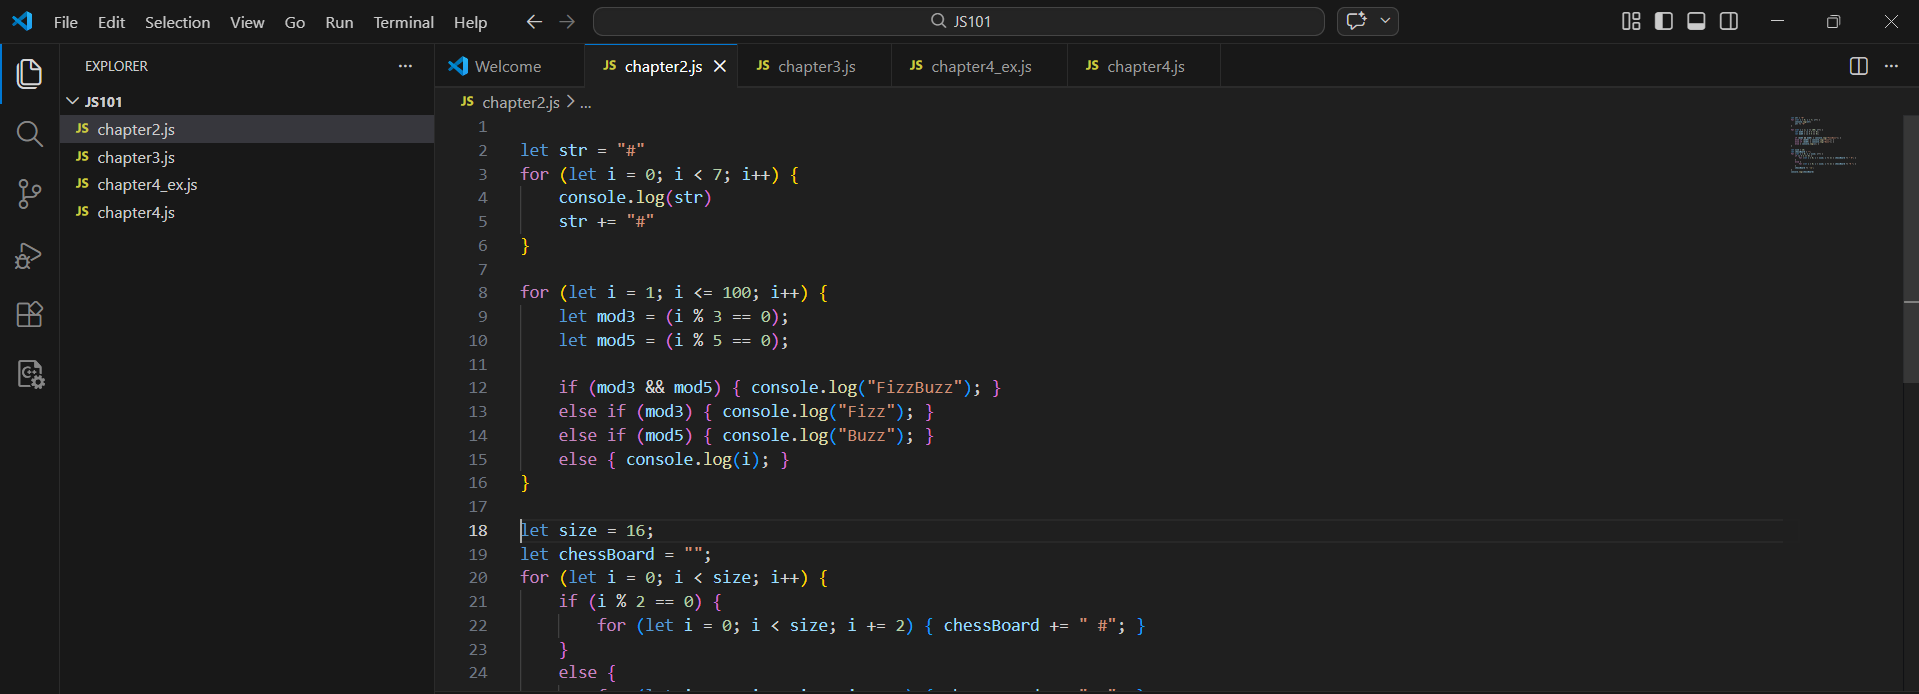Open Explorer Views and More Actions ellipsis
1919x694 pixels.
tap(405, 66)
